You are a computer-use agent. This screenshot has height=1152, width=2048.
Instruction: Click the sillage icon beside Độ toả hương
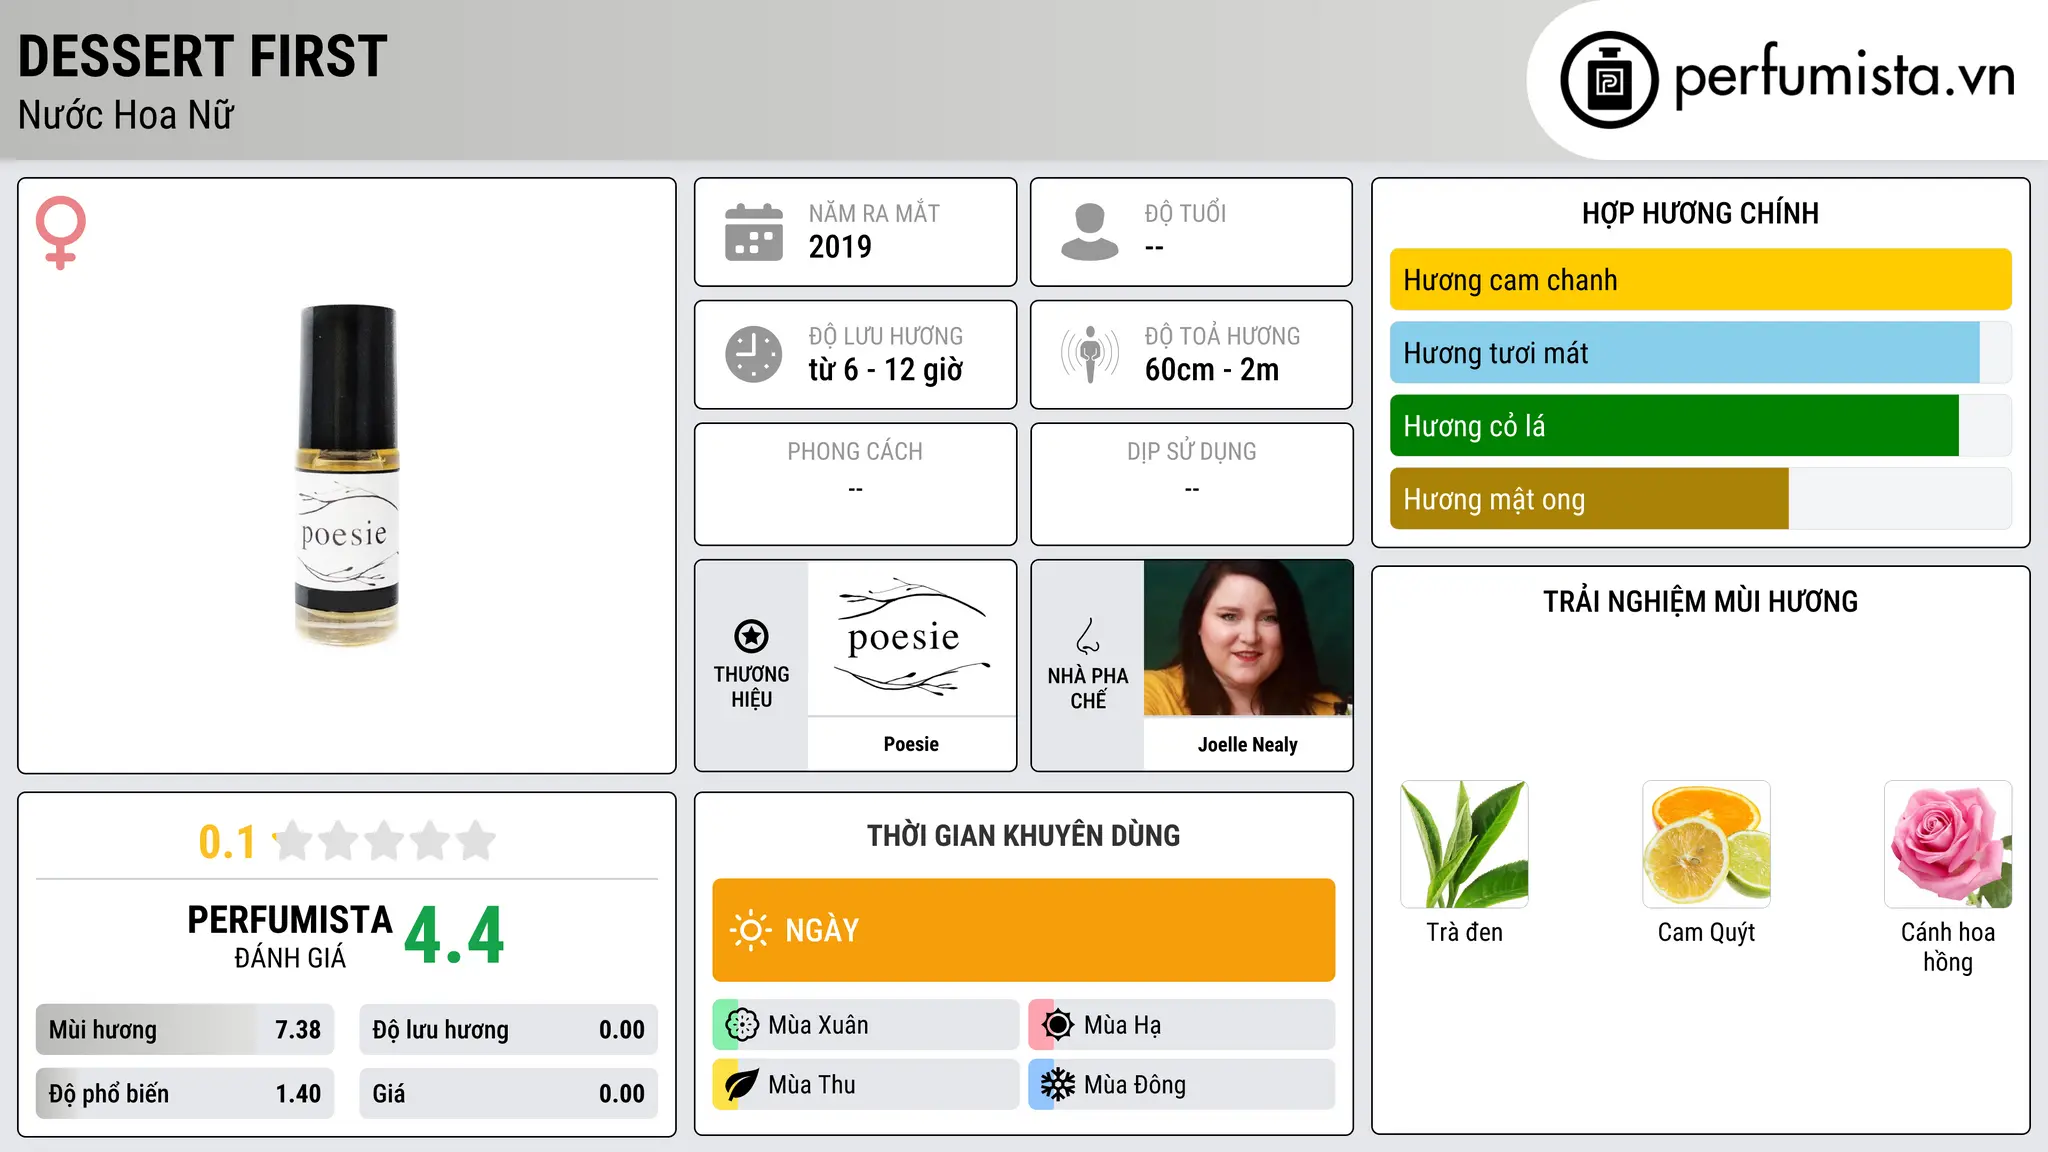[x=1090, y=354]
